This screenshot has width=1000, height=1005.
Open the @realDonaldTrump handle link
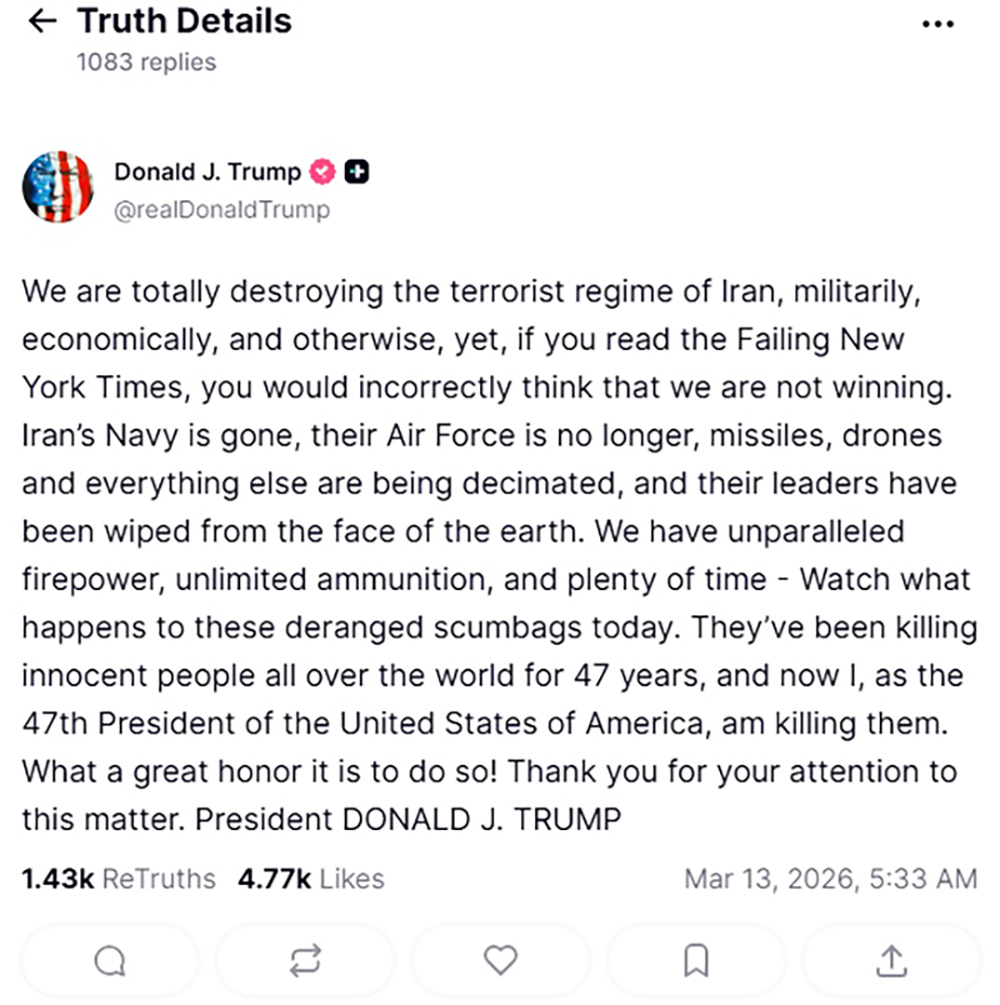tap(221, 210)
